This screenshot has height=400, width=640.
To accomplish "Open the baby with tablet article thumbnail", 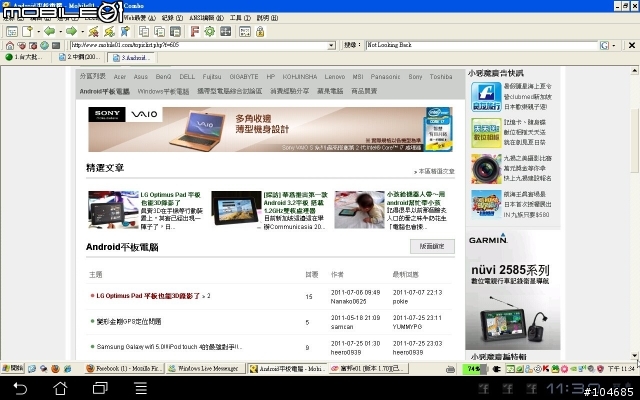I will (x=359, y=209).
